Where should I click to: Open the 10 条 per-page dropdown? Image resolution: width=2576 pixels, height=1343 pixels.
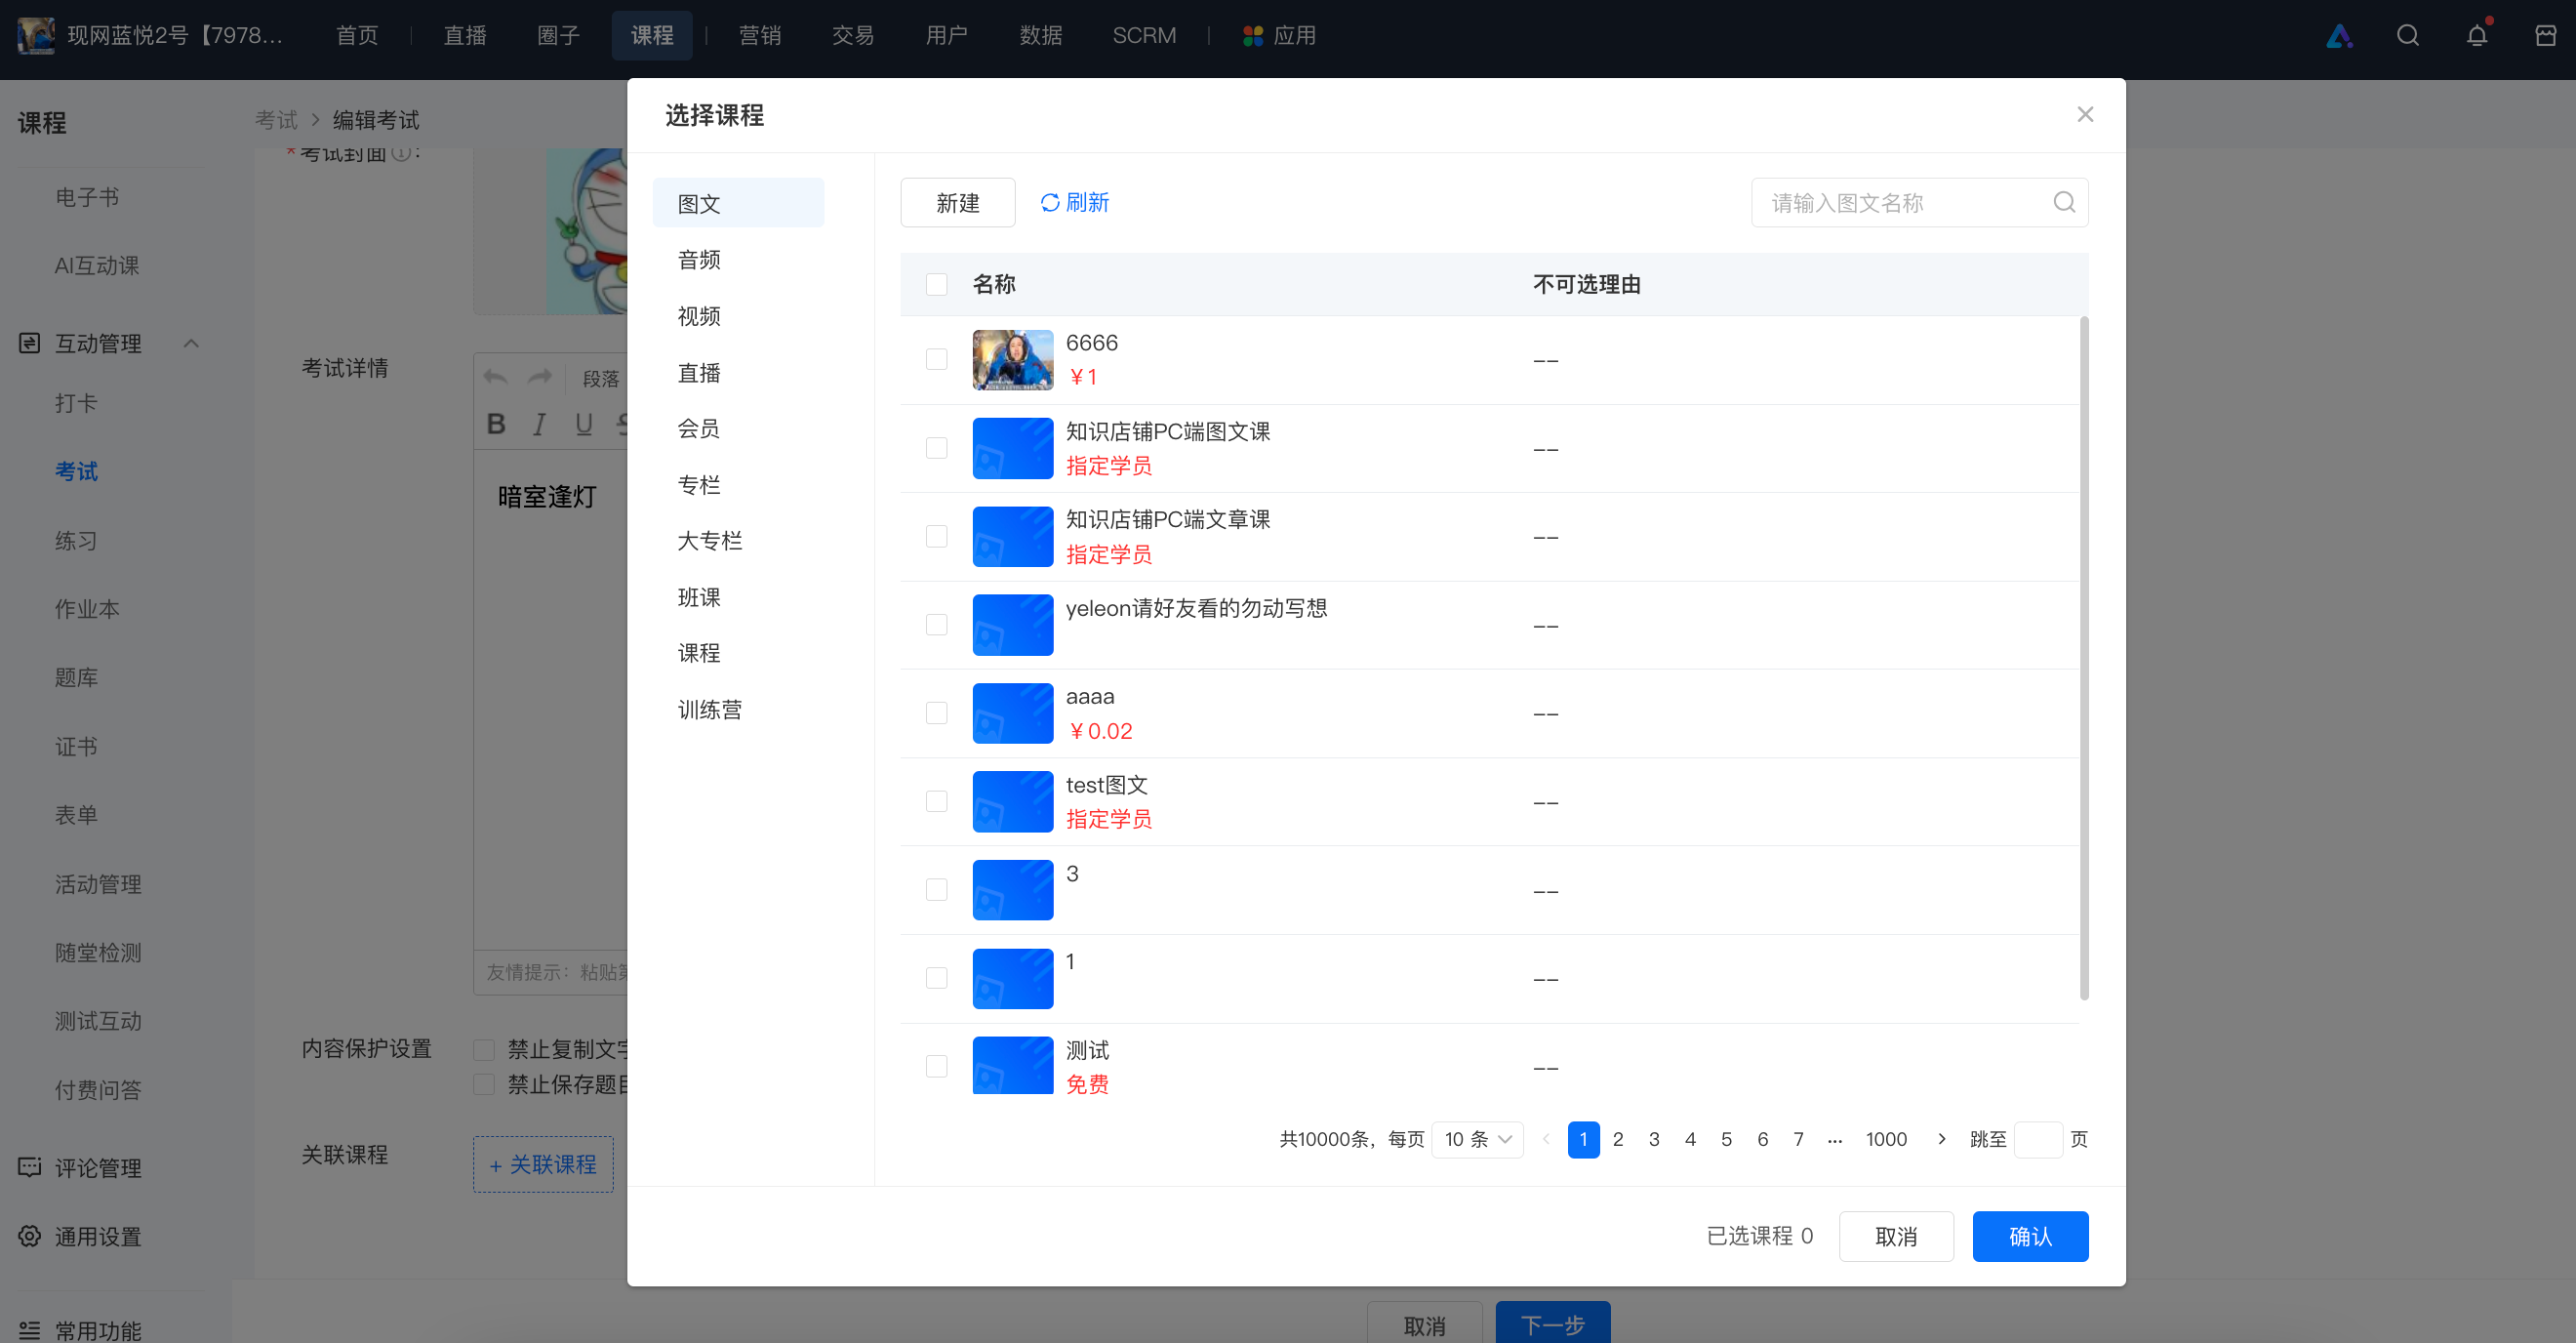coord(1477,1139)
